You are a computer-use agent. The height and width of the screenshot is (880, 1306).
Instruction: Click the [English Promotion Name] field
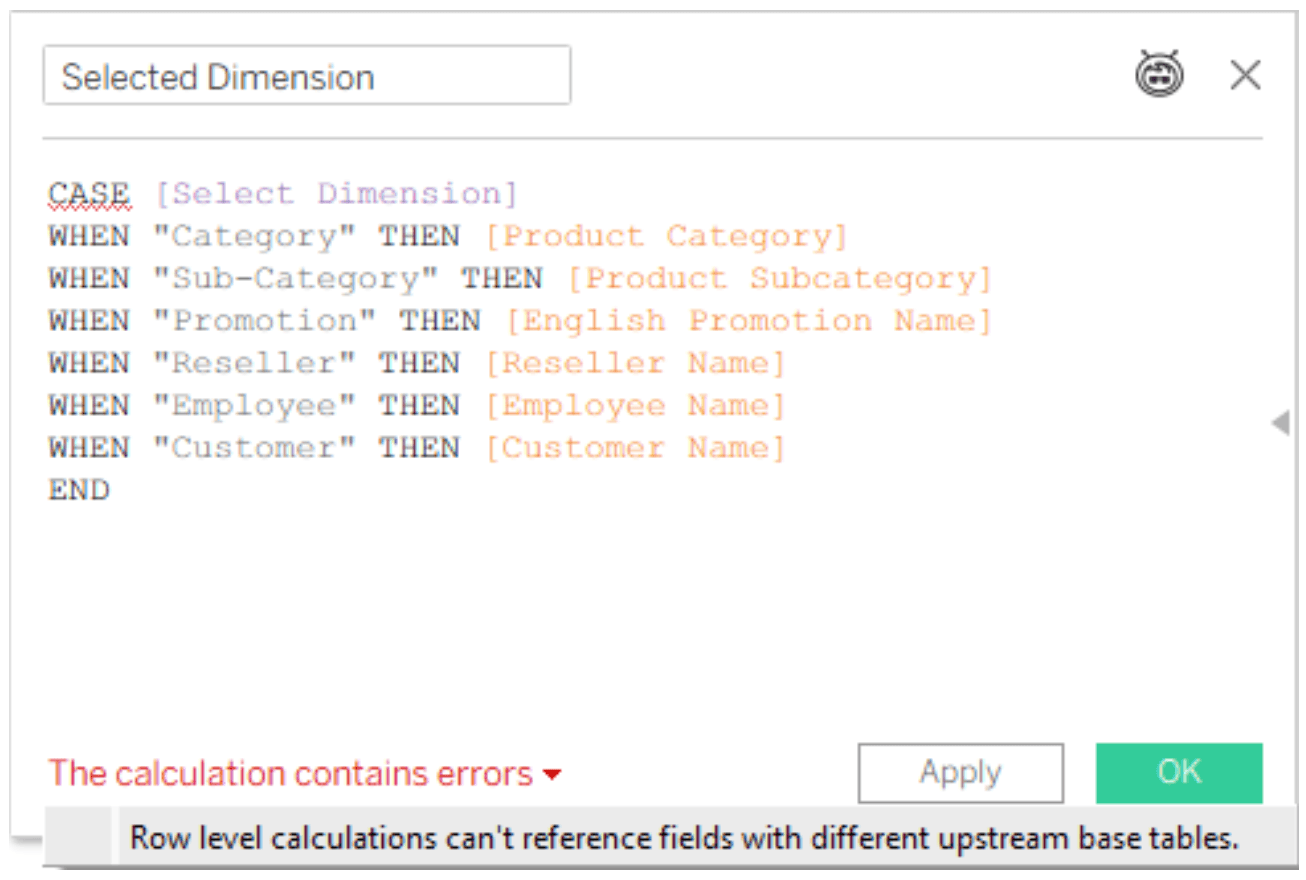coord(748,321)
